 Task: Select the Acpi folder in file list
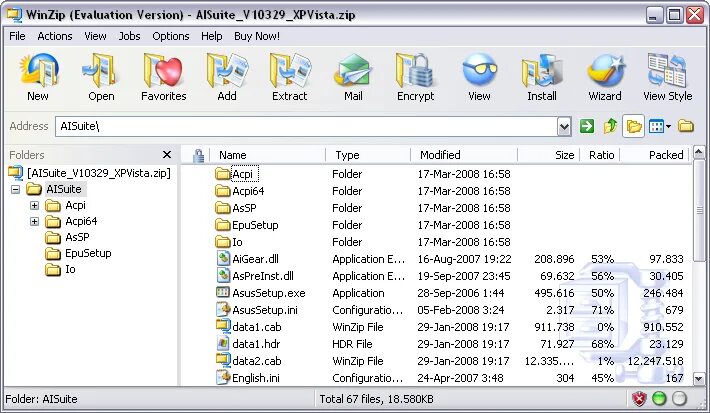coord(243,174)
